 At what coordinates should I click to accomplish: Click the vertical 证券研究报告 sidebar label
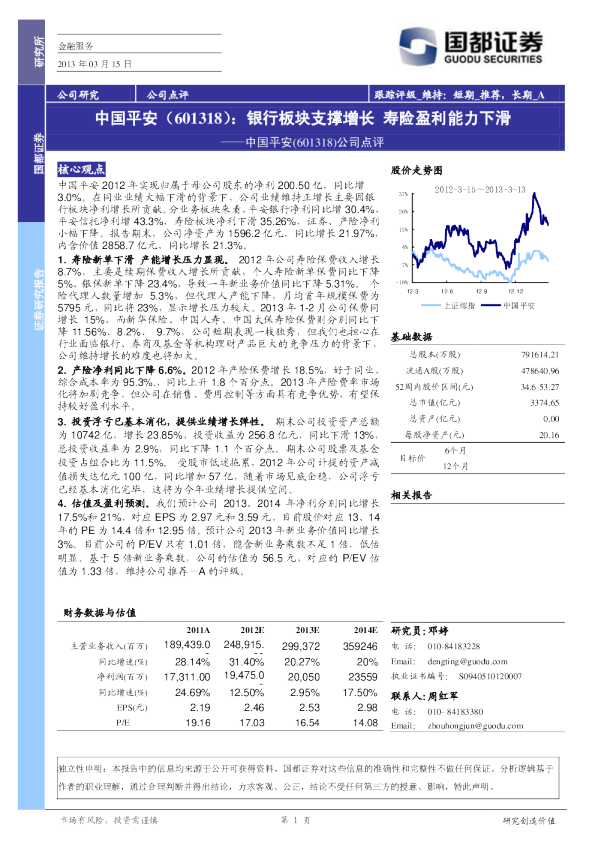coord(39,300)
